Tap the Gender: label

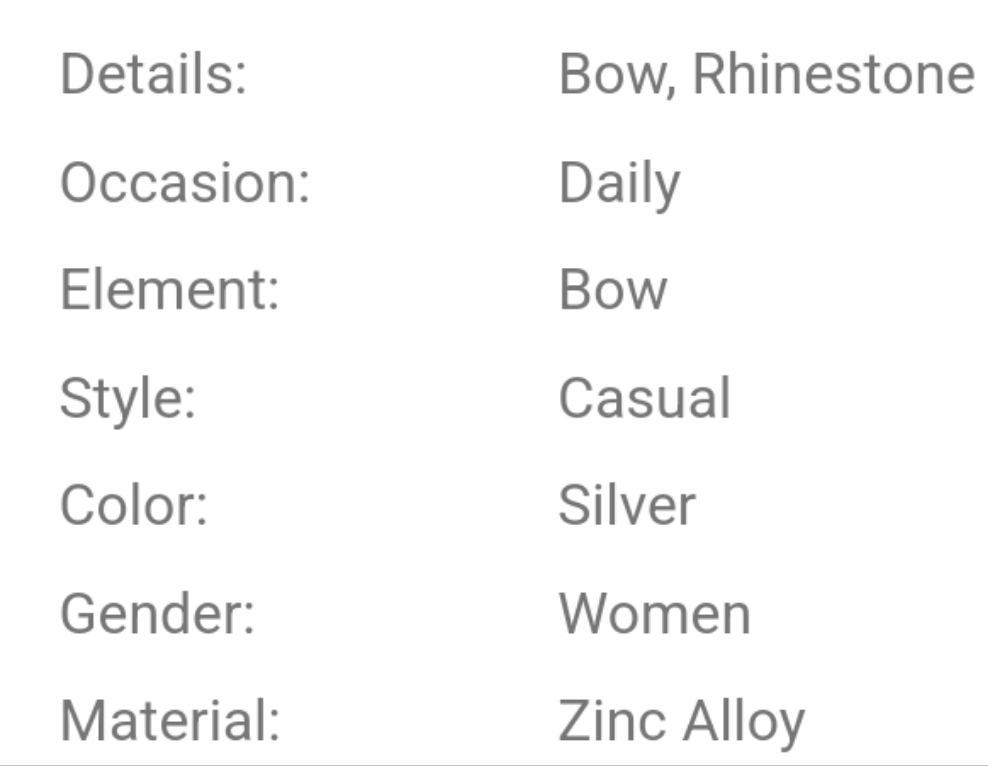(x=157, y=614)
